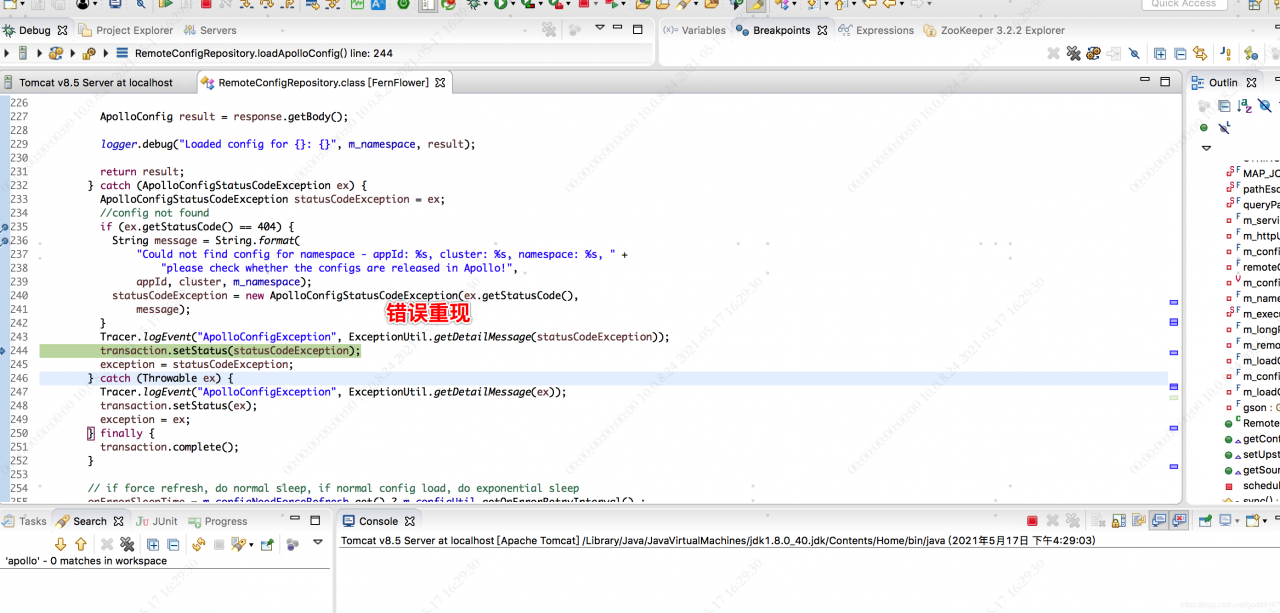The height and width of the screenshot is (613, 1280).
Task: Maximize editor area button
Action: click(x=1165, y=81)
